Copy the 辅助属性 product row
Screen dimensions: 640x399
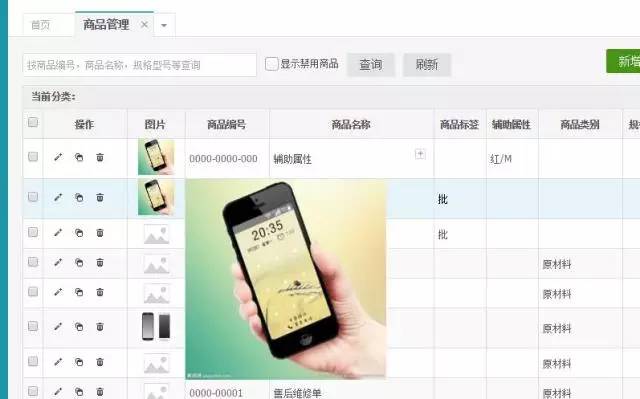(79, 157)
